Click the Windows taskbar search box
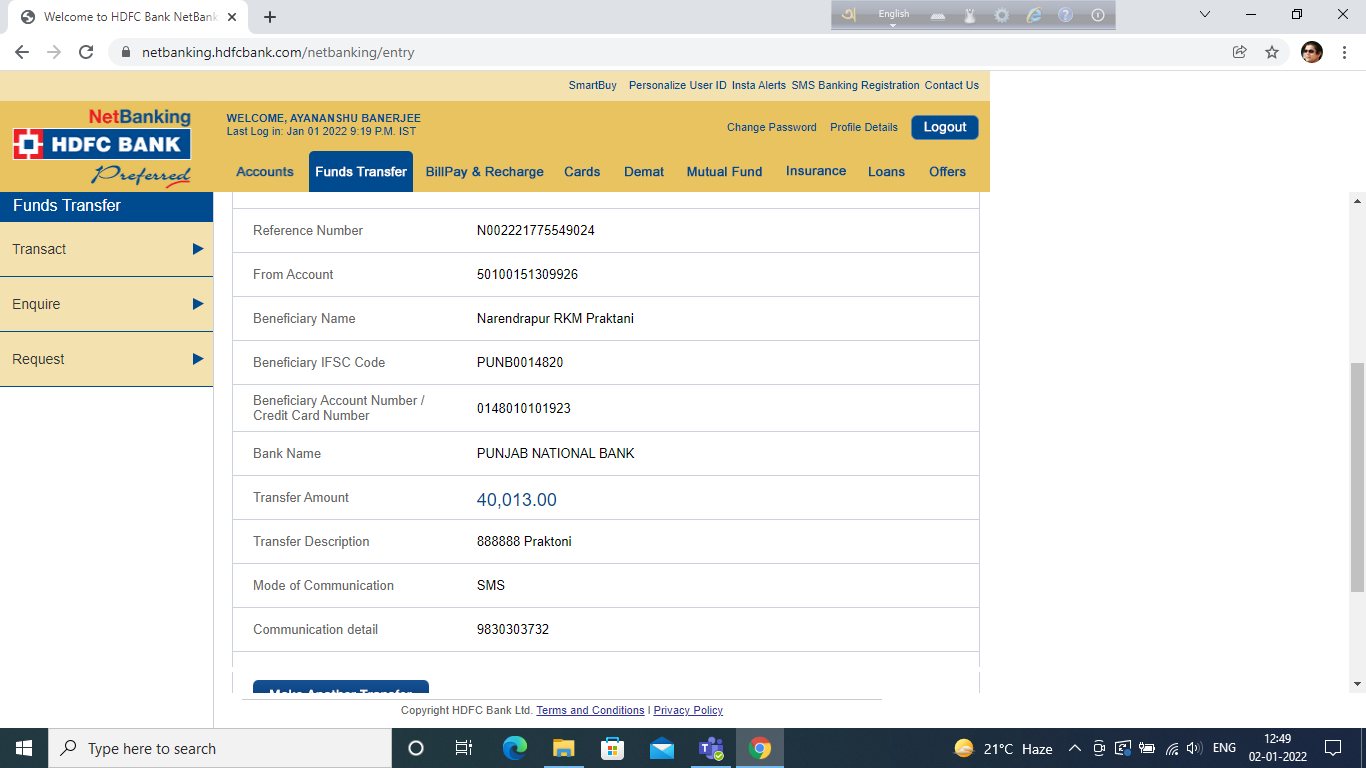1366x768 pixels. coord(220,748)
